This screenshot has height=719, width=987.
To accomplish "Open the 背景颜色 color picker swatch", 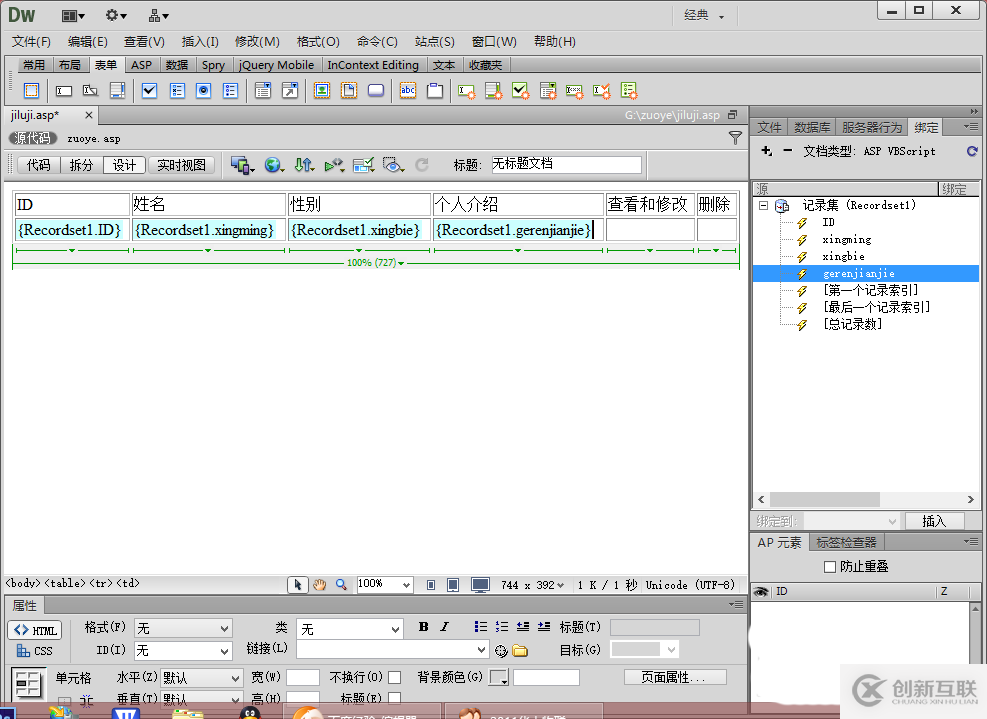I will click(x=498, y=677).
